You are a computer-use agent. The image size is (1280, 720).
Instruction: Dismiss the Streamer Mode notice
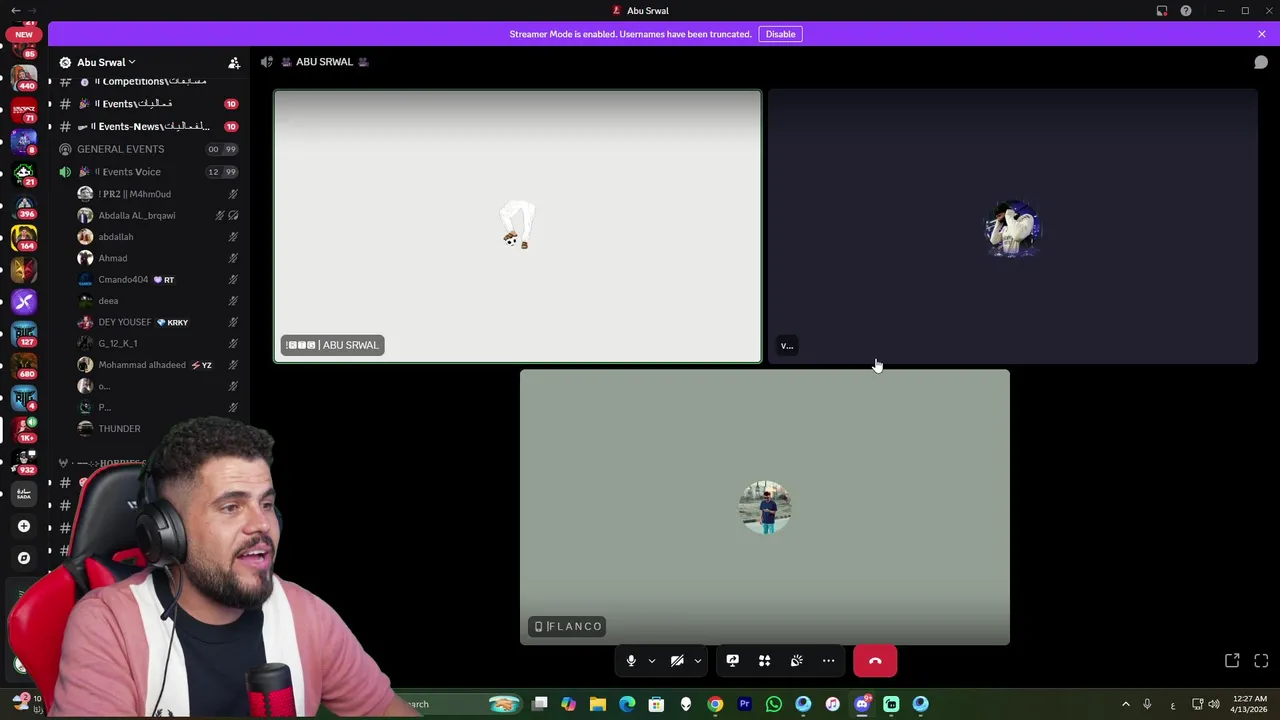coord(1262,34)
